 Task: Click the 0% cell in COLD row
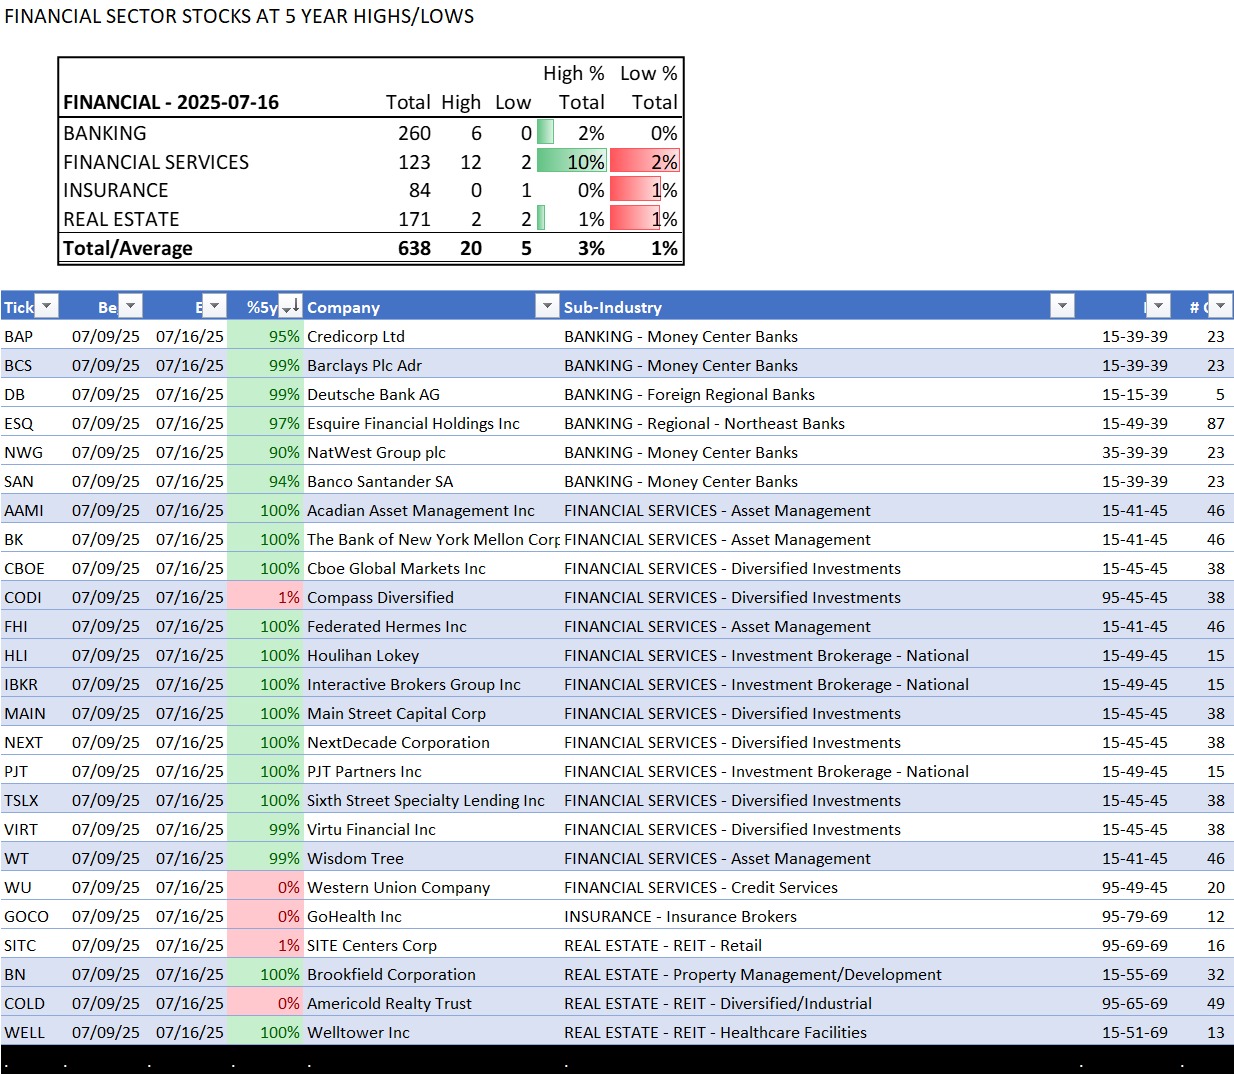[x=265, y=1003]
